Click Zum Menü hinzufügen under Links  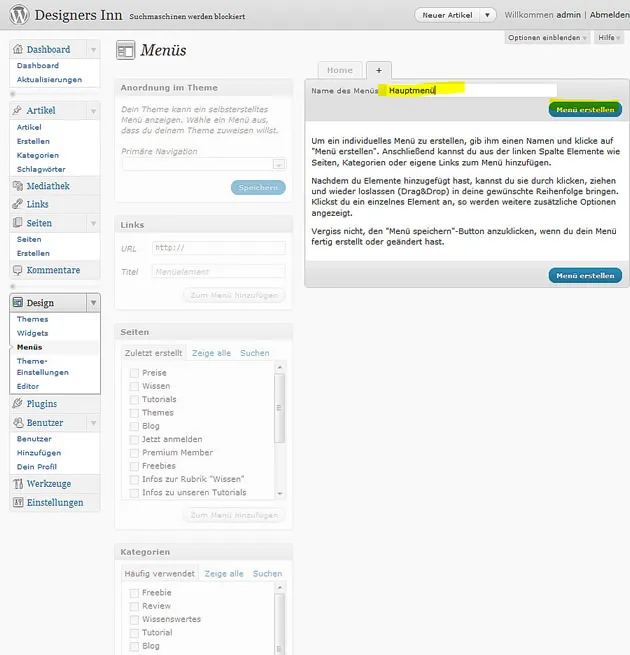pyautogui.click(x=234, y=295)
